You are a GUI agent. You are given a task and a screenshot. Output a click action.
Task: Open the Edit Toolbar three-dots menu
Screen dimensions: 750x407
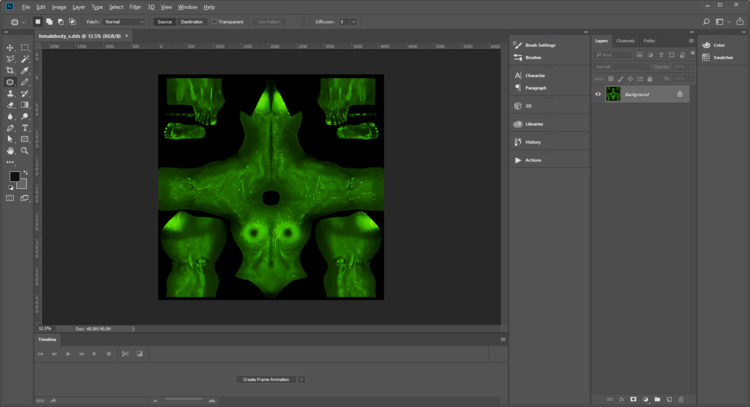coord(10,163)
